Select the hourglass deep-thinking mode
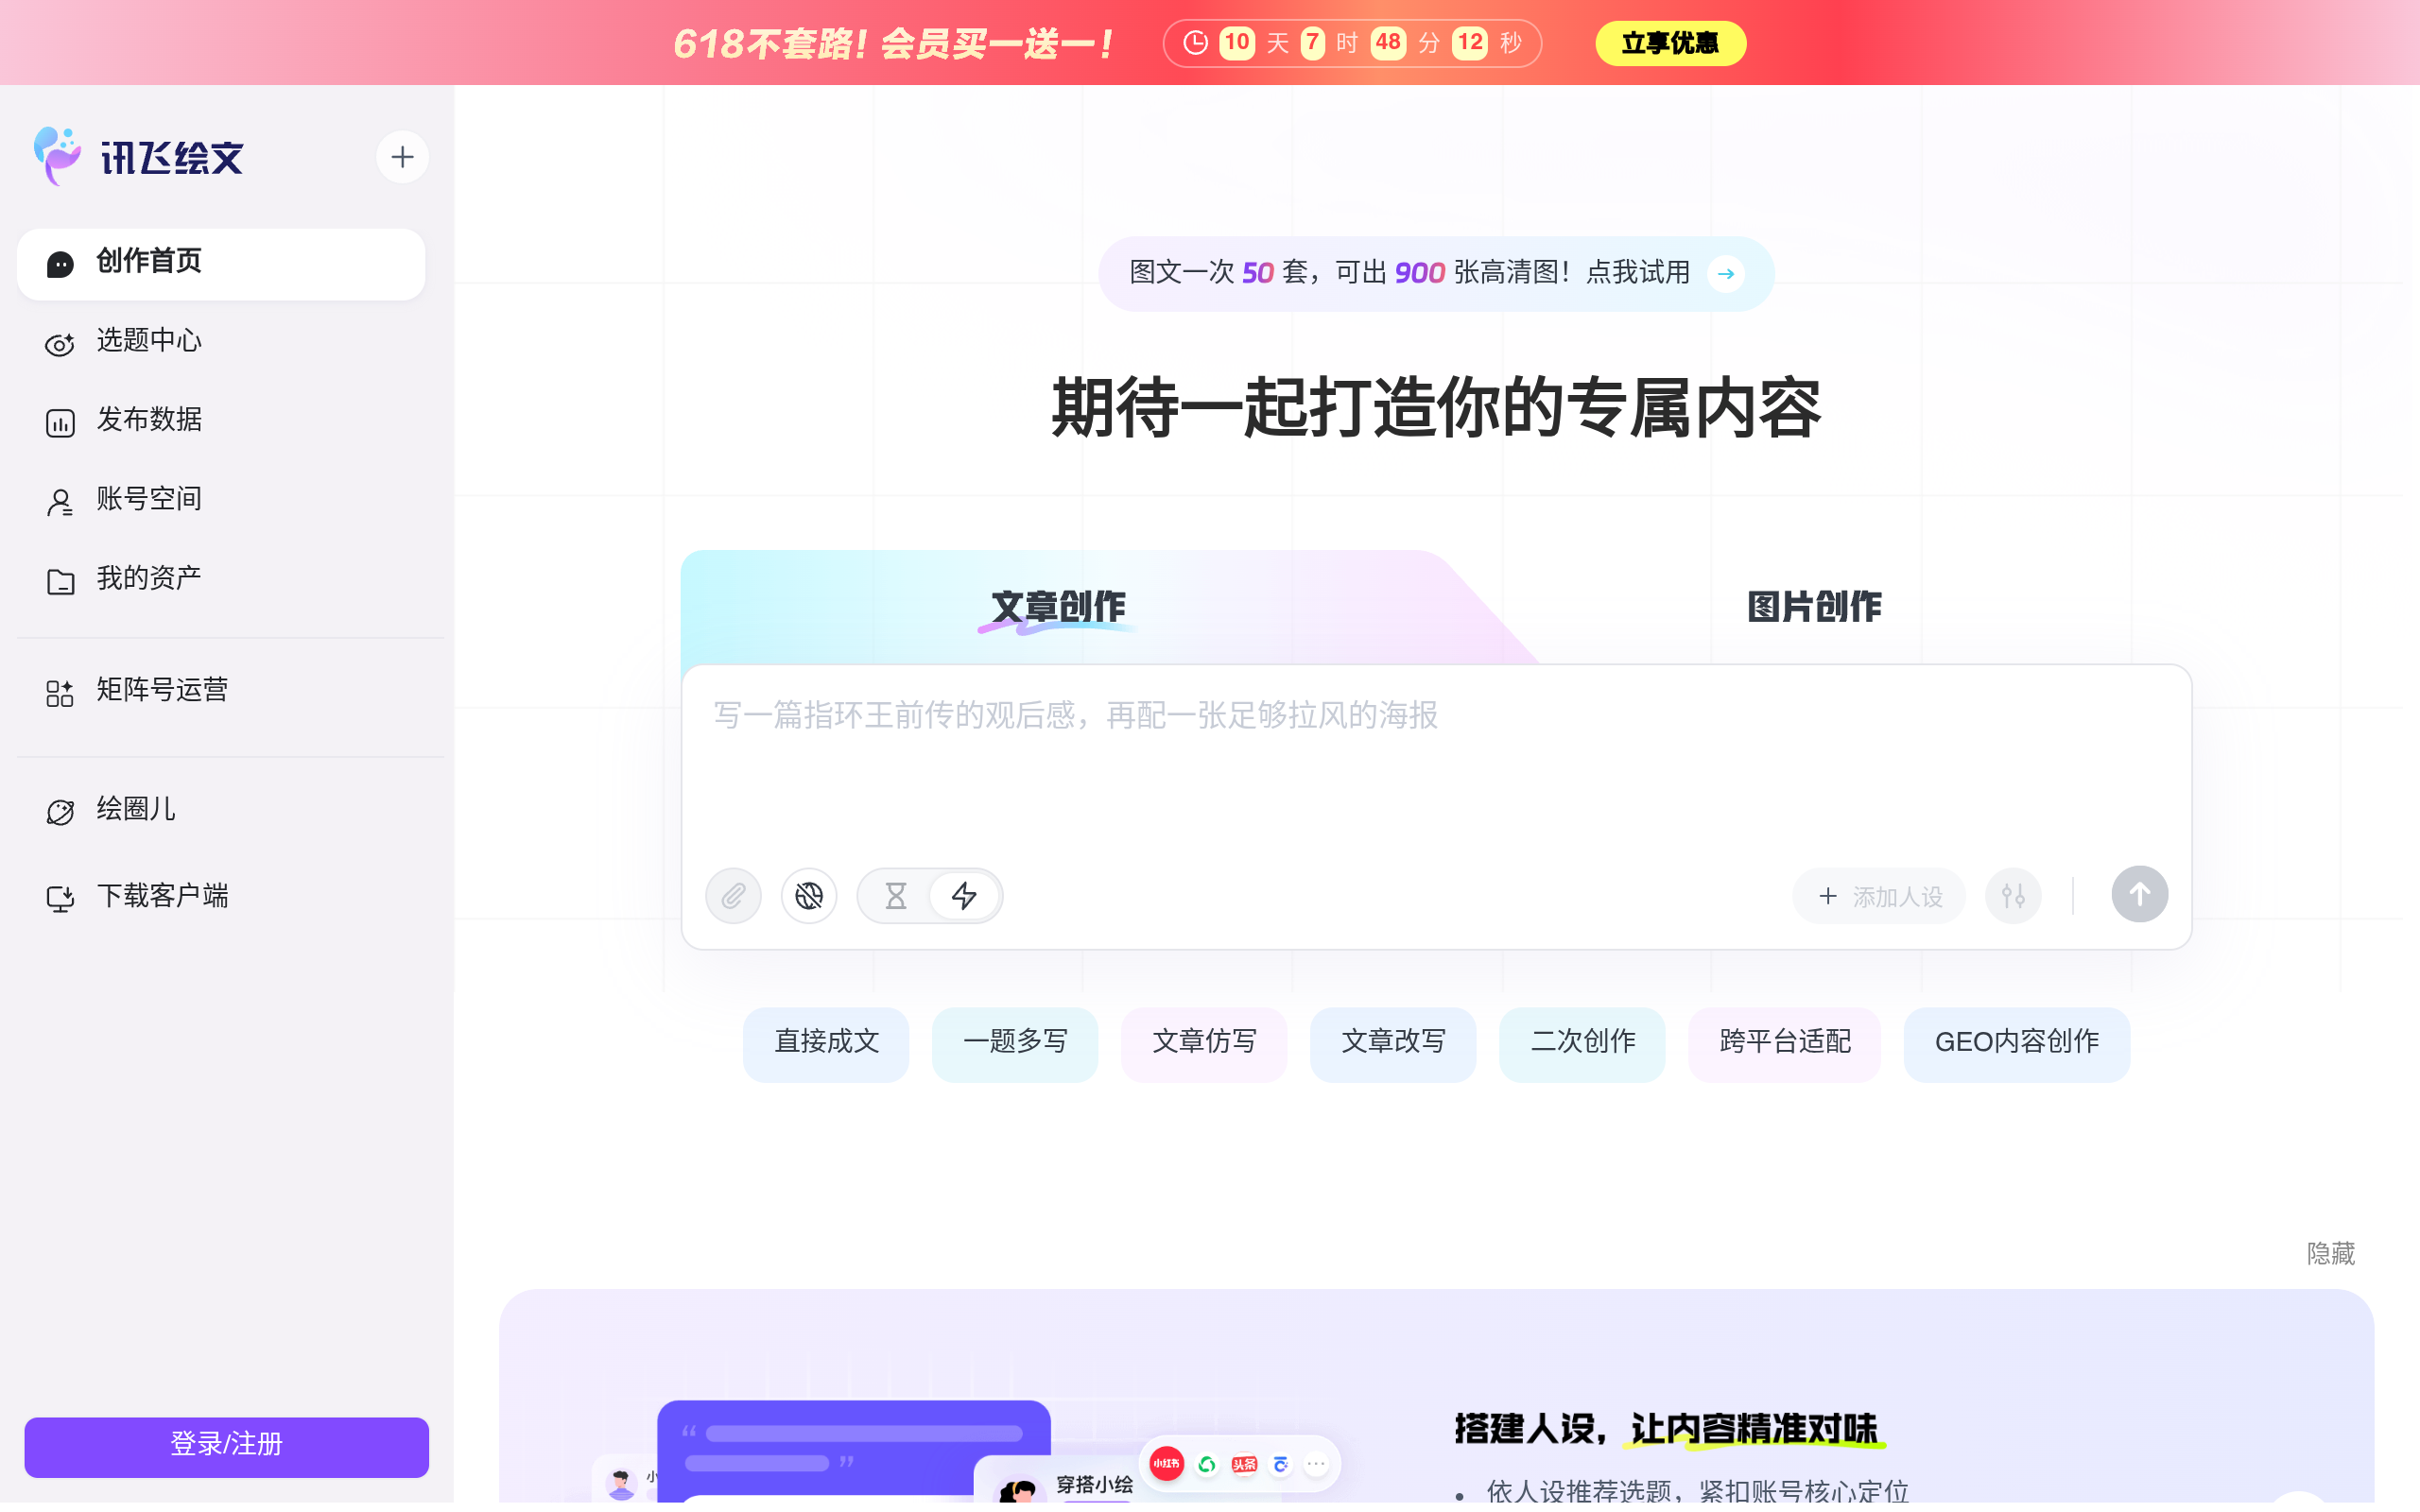 pyautogui.click(x=896, y=895)
